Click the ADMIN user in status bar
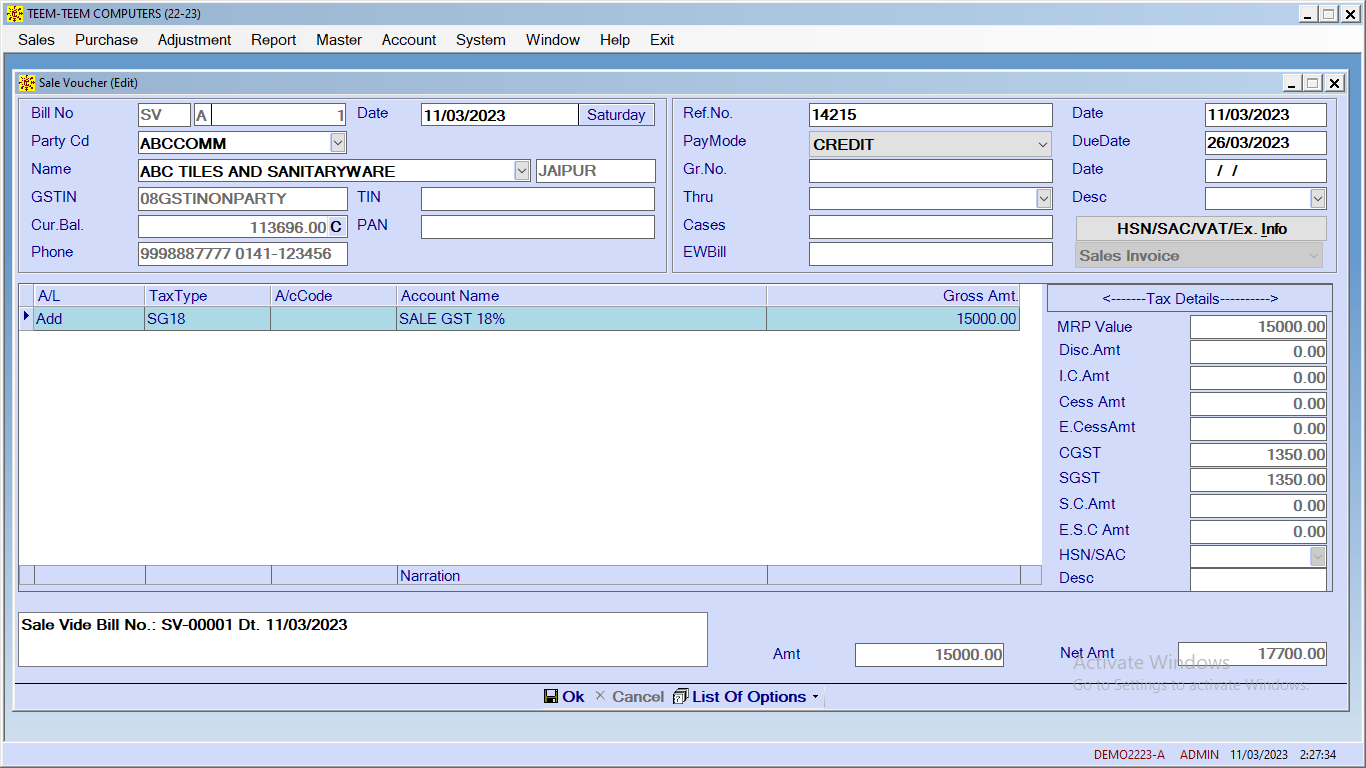 coord(1200,755)
